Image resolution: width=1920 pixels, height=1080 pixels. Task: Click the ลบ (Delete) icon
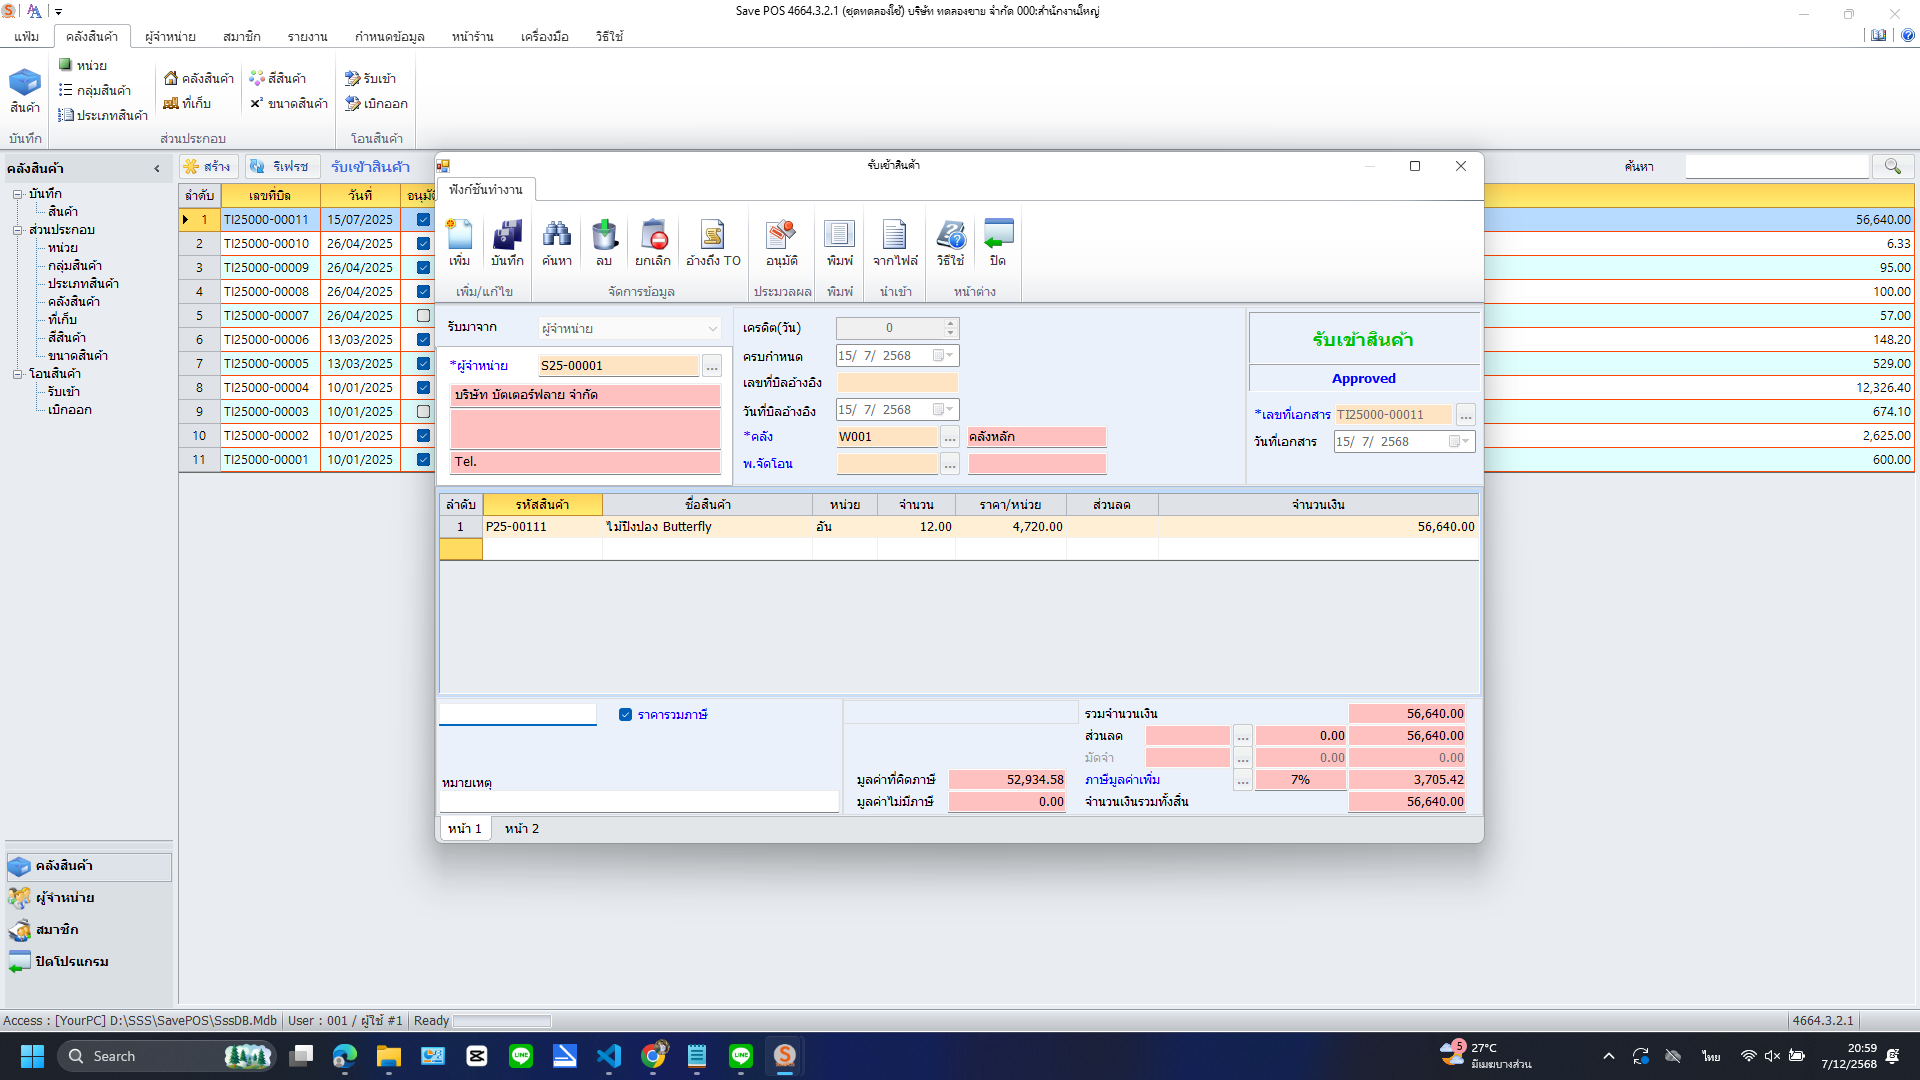pyautogui.click(x=604, y=242)
